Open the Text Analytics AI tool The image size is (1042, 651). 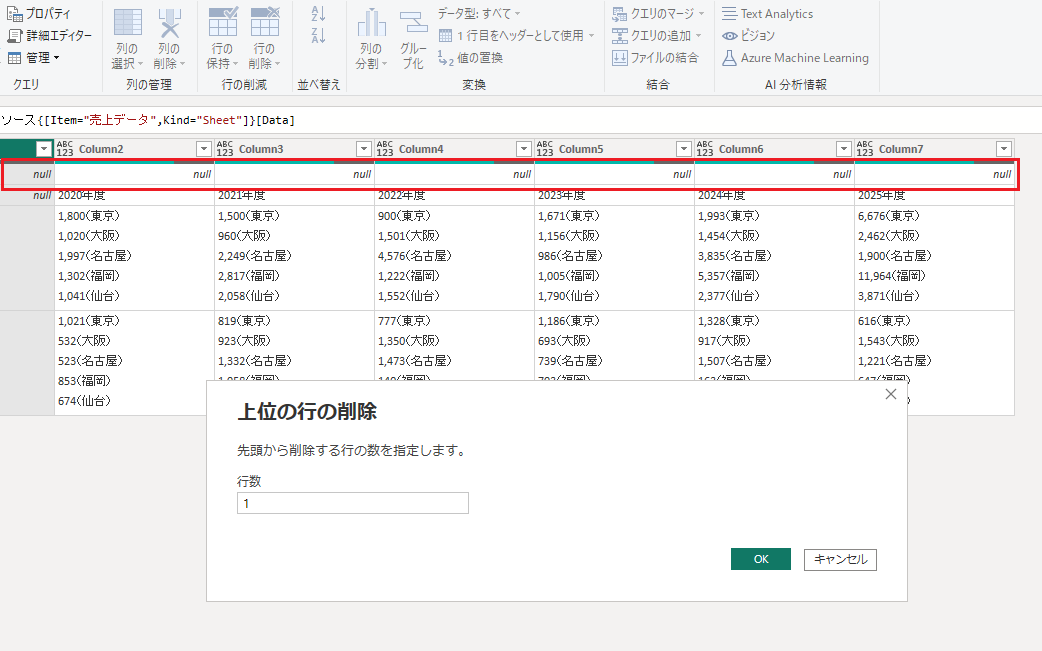(x=767, y=14)
